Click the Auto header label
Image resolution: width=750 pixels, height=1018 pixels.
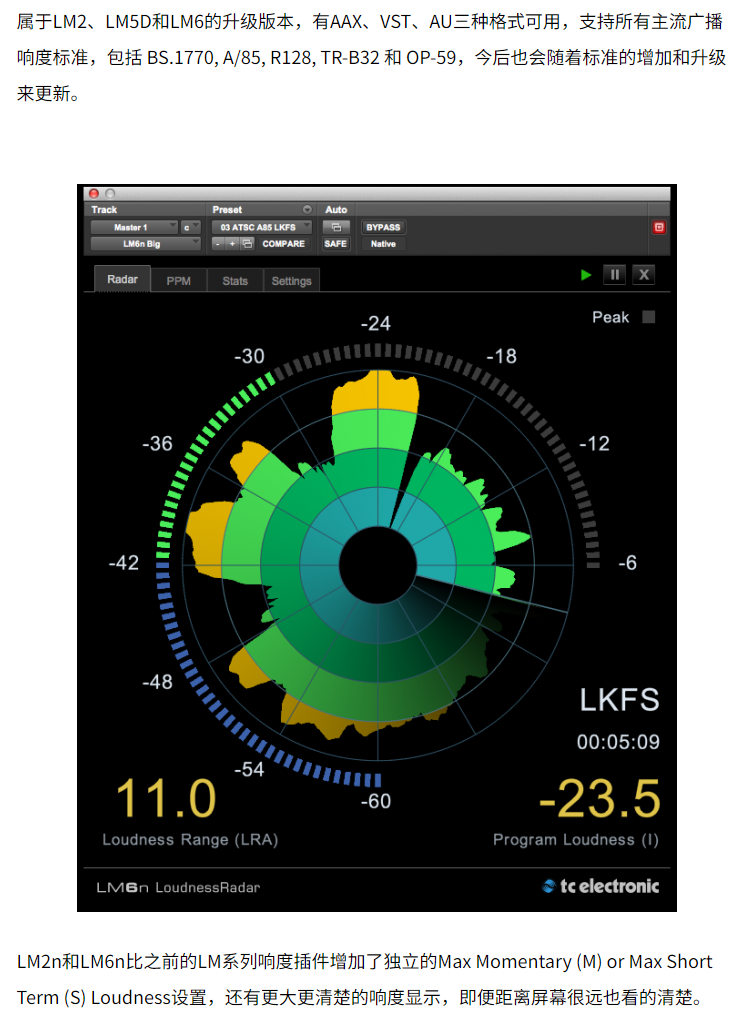point(336,210)
